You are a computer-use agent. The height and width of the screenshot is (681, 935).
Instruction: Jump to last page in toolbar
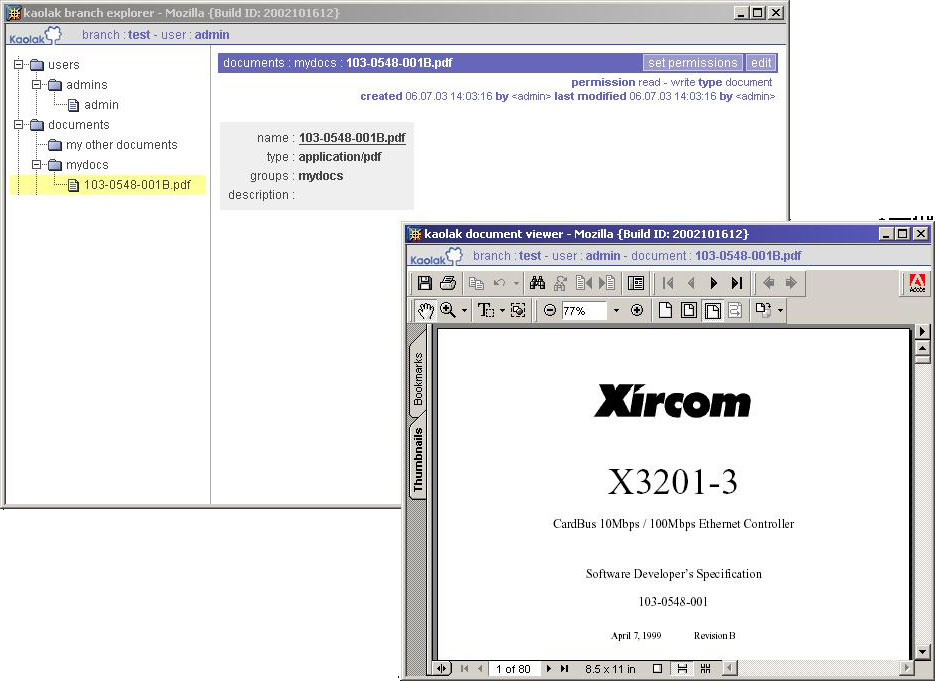(x=737, y=283)
